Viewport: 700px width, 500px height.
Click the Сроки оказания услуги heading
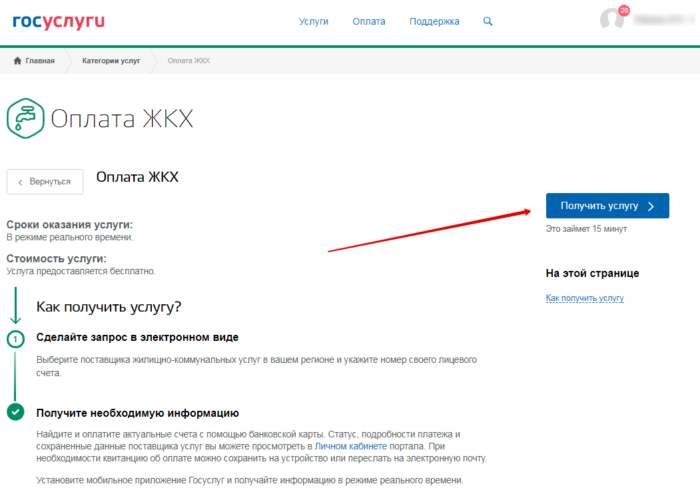[x=70, y=225]
